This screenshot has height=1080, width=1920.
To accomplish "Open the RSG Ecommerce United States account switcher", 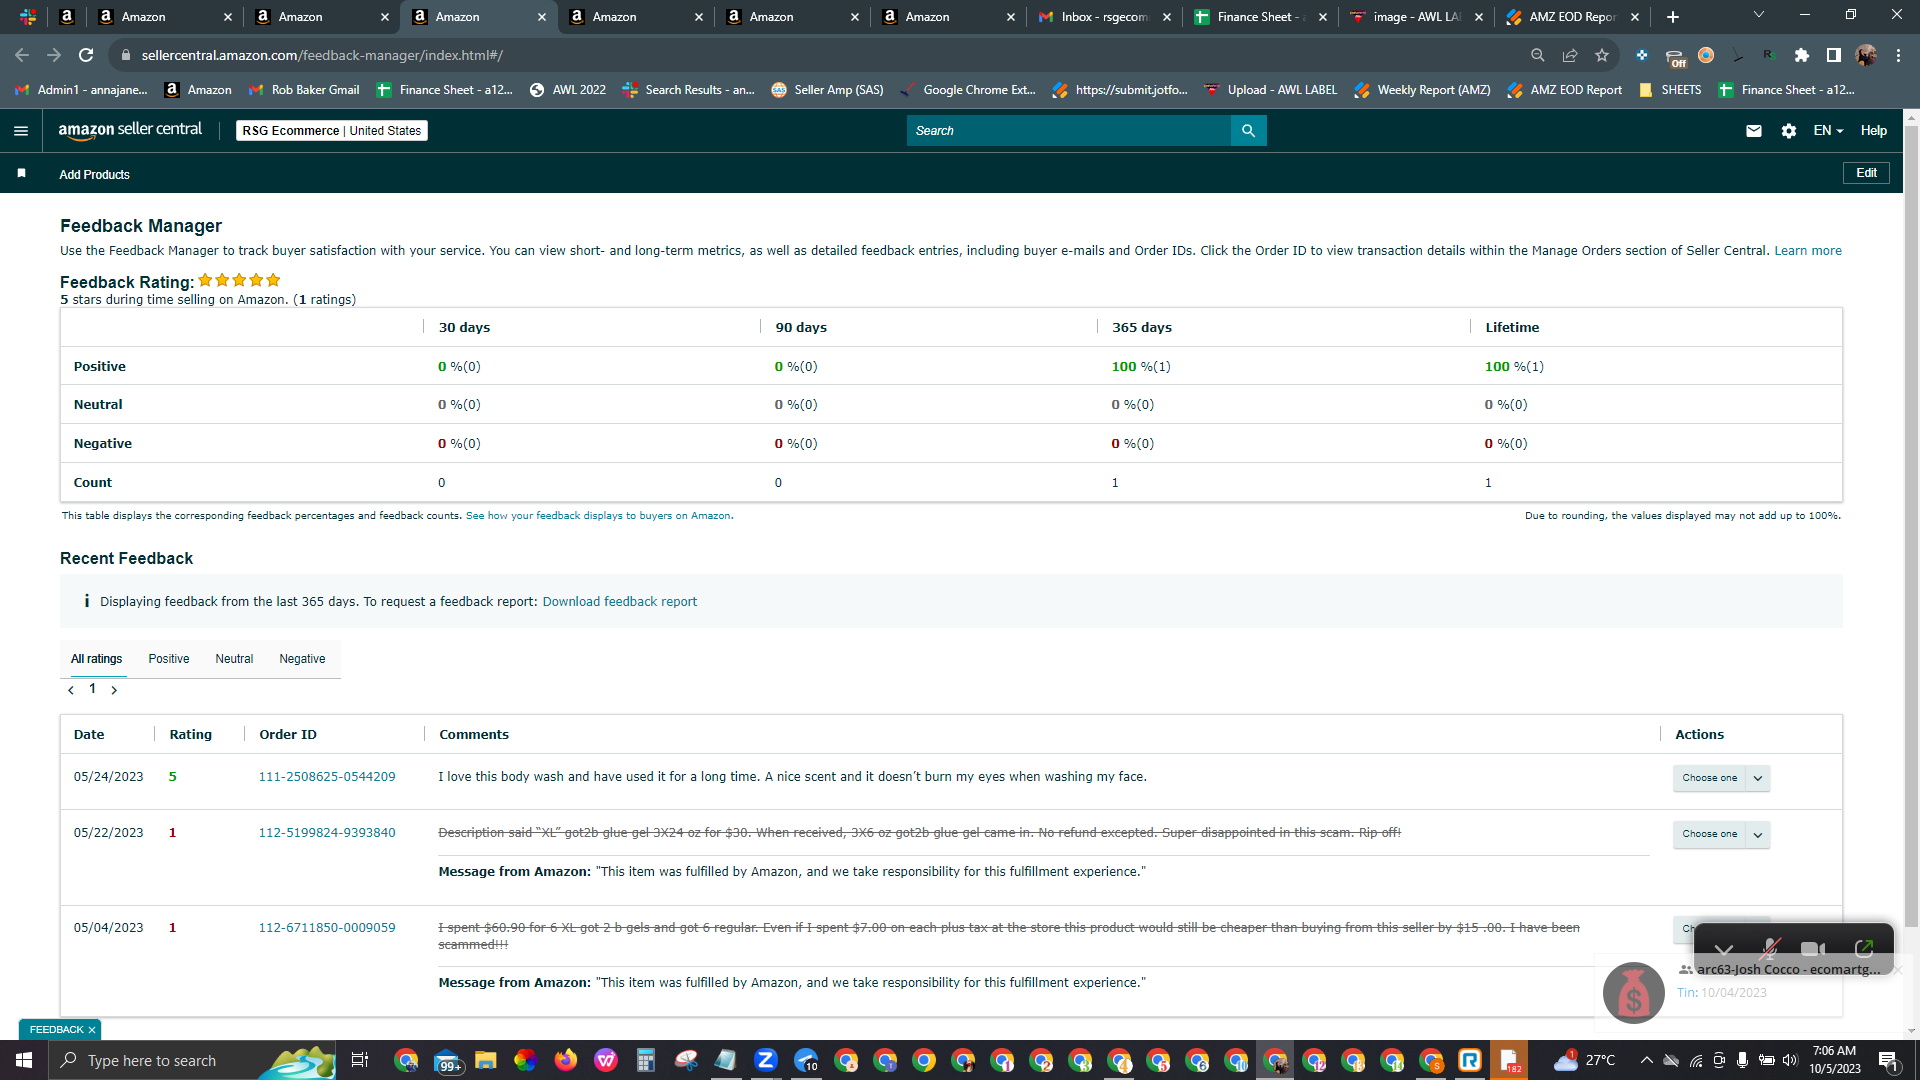I will pos(332,131).
